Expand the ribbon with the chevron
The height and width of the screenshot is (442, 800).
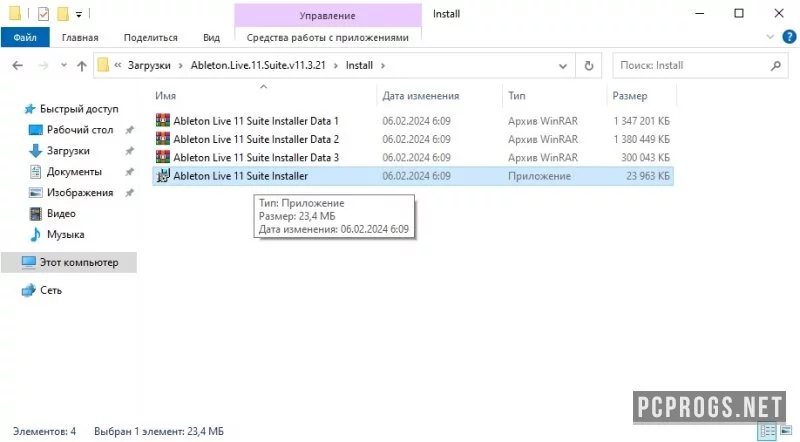(x=770, y=37)
